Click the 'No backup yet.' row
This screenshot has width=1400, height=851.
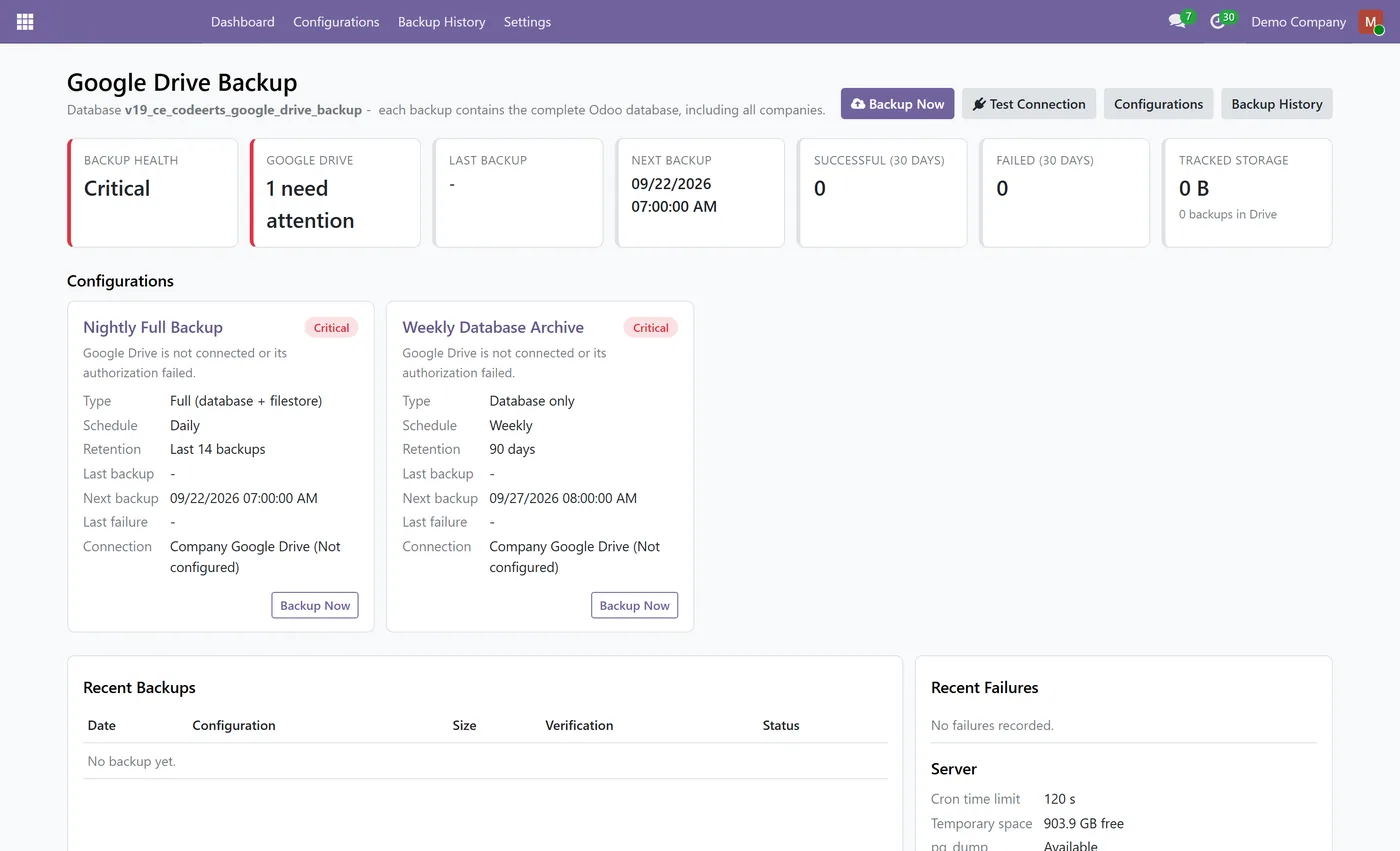[x=485, y=761]
